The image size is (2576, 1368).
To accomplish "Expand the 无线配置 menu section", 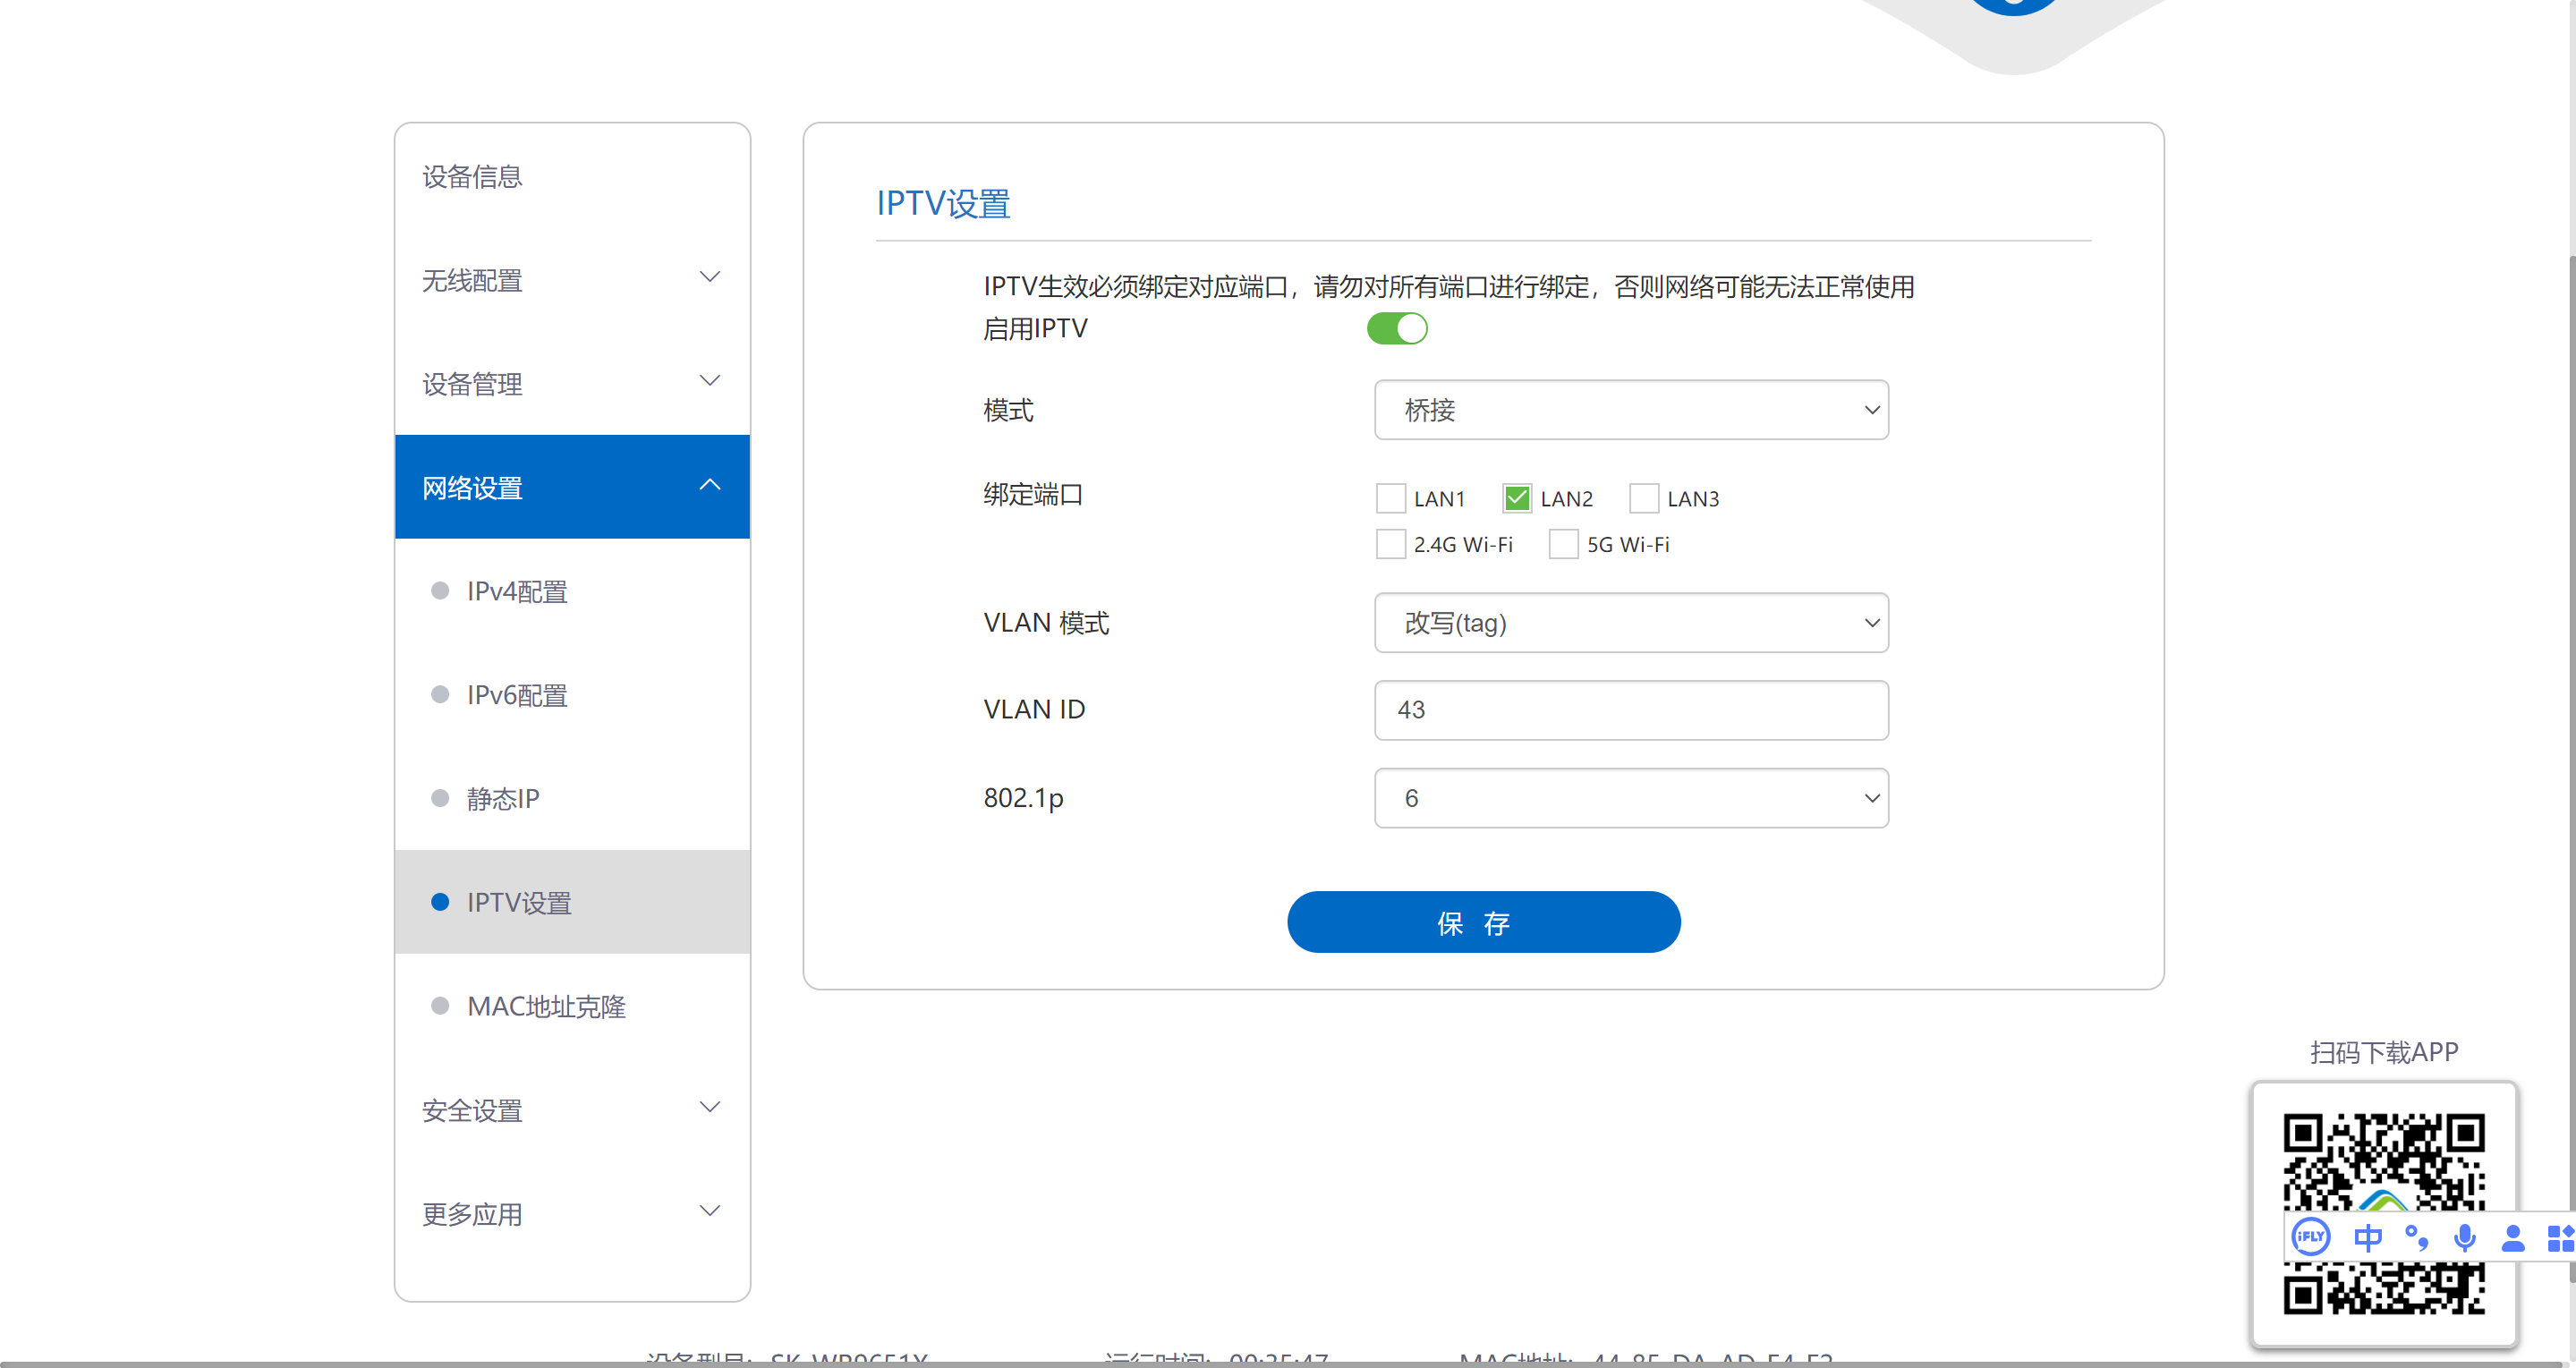I will coord(572,279).
